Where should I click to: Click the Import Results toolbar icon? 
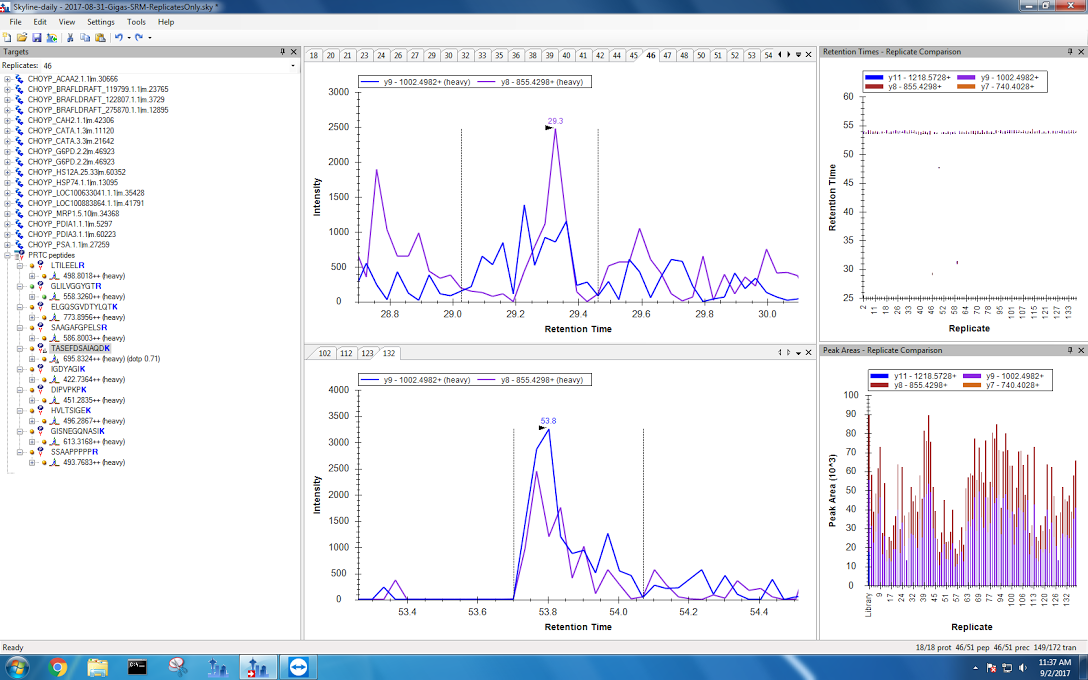click(x=51, y=37)
